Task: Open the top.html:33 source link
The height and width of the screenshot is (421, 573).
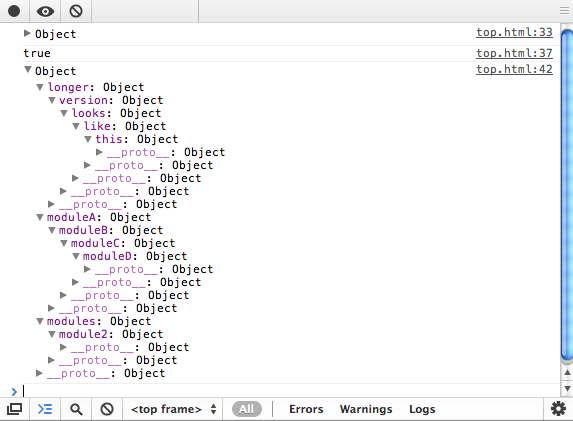Action: pos(514,32)
